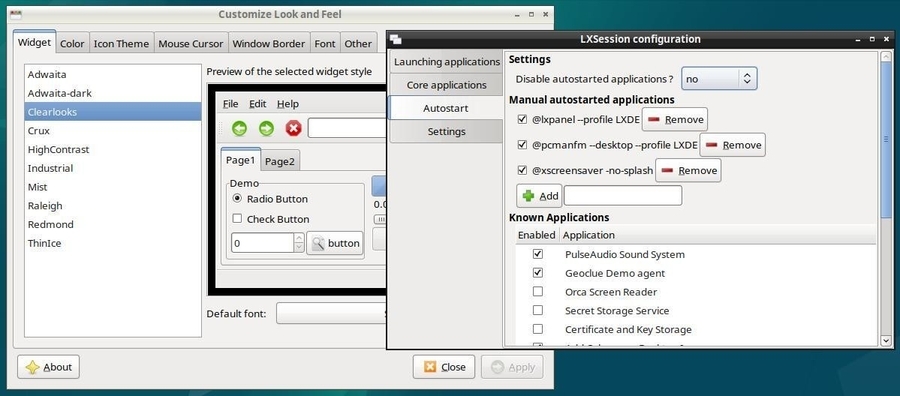Click the spin box value field

click(262, 243)
